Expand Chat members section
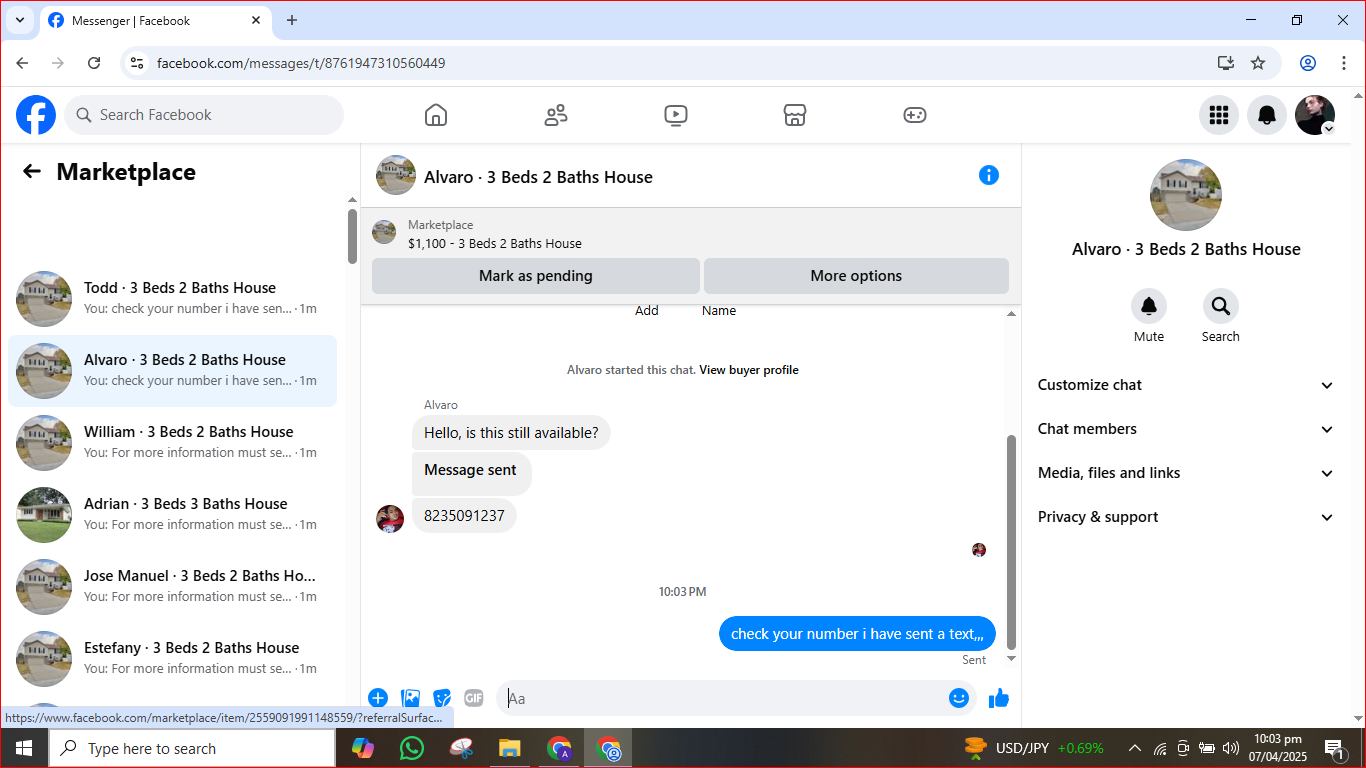1366x768 pixels. tap(1186, 429)
